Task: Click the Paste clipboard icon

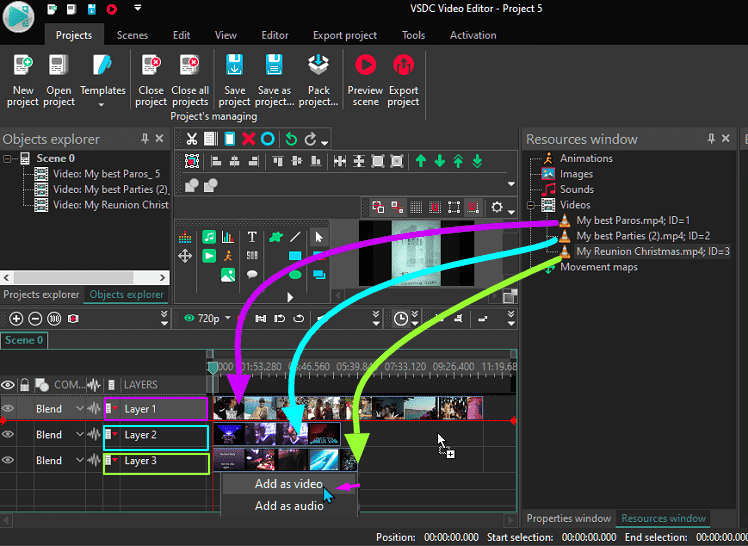Action: 230,139
